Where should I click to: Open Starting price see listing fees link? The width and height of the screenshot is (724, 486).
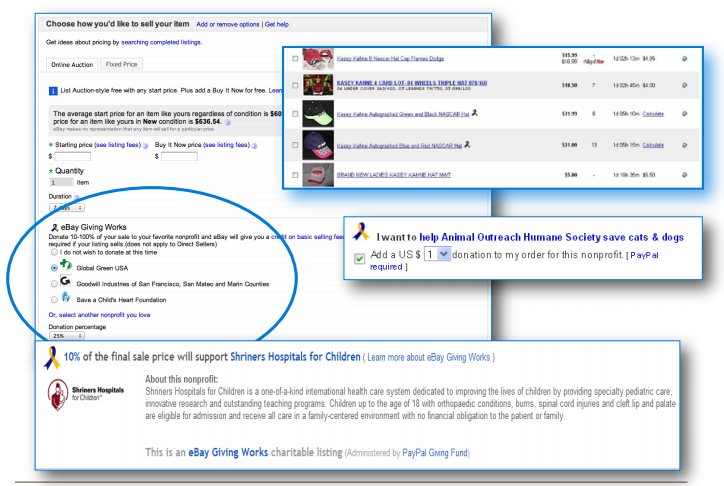tap(117, 145)
